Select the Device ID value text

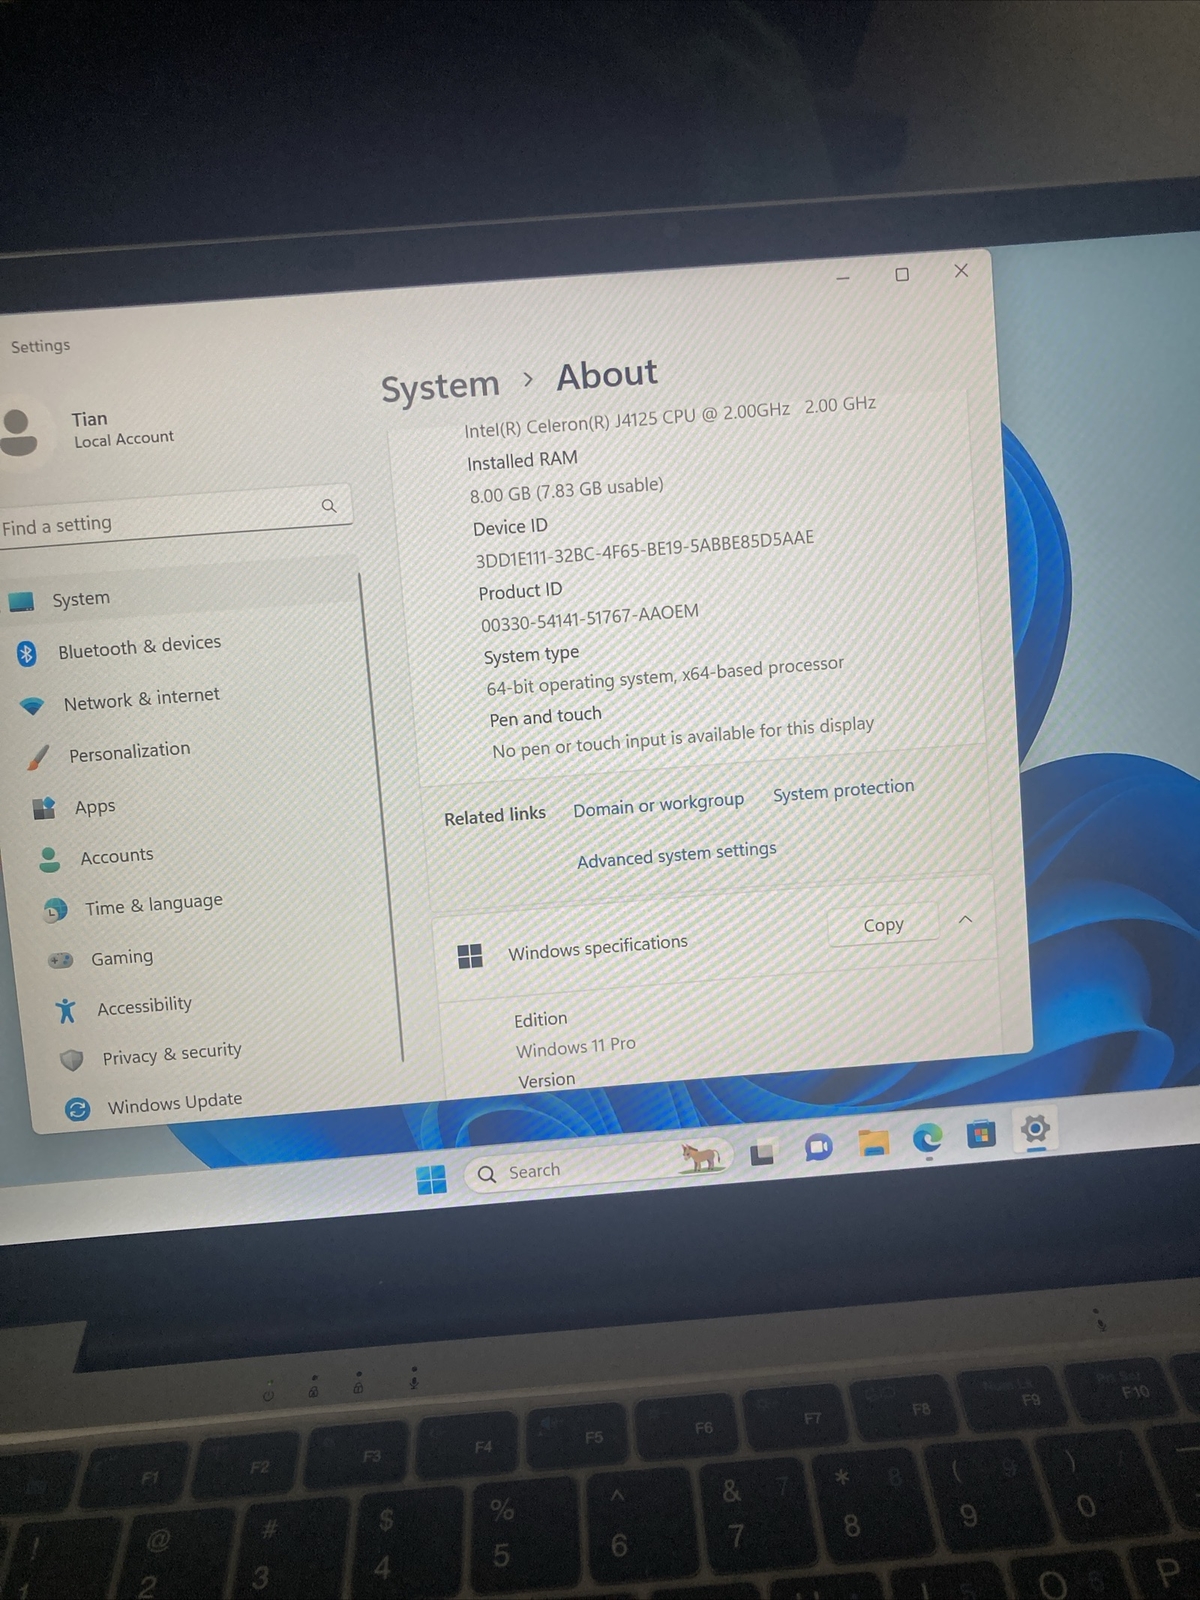coord(644,548)
